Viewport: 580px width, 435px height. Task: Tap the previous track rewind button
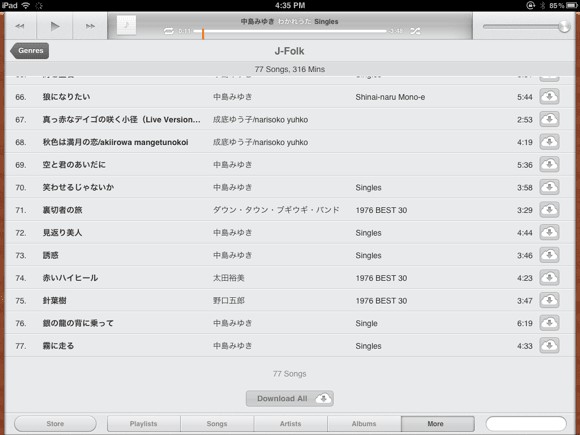click(x=20, y=26)
